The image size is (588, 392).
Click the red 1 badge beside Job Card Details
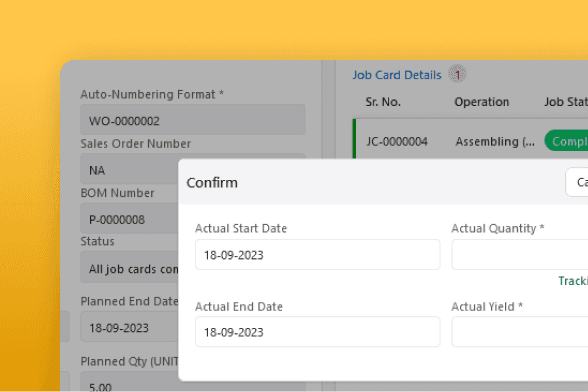point(457,74)
